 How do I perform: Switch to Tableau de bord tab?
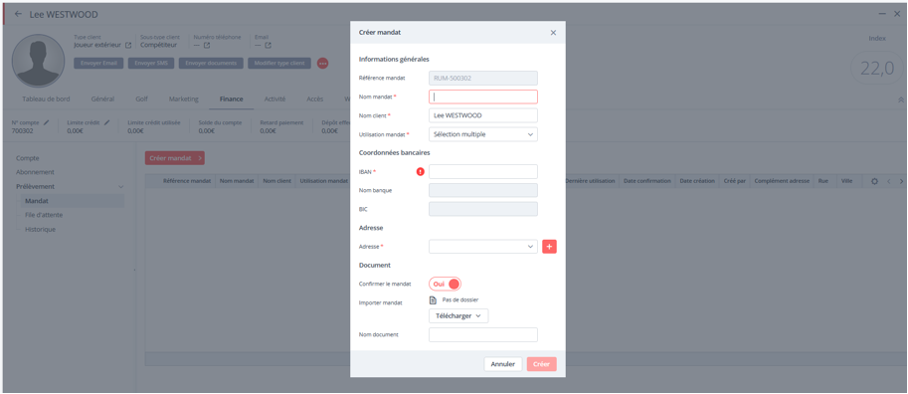coord(46,99)
